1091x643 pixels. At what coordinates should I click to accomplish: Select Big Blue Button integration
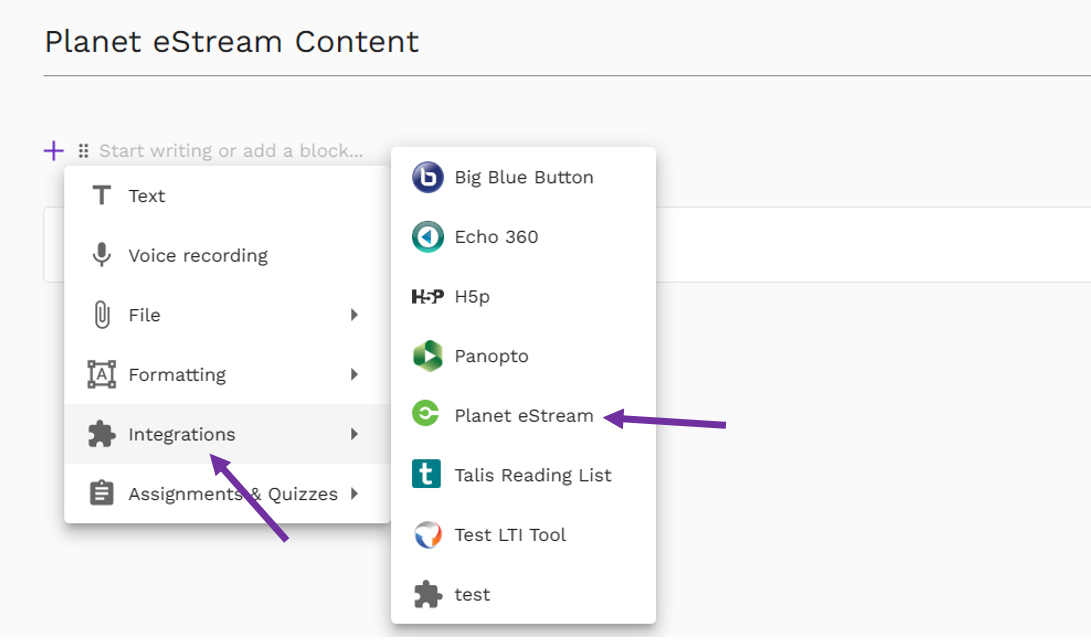[x=523, y=177]
